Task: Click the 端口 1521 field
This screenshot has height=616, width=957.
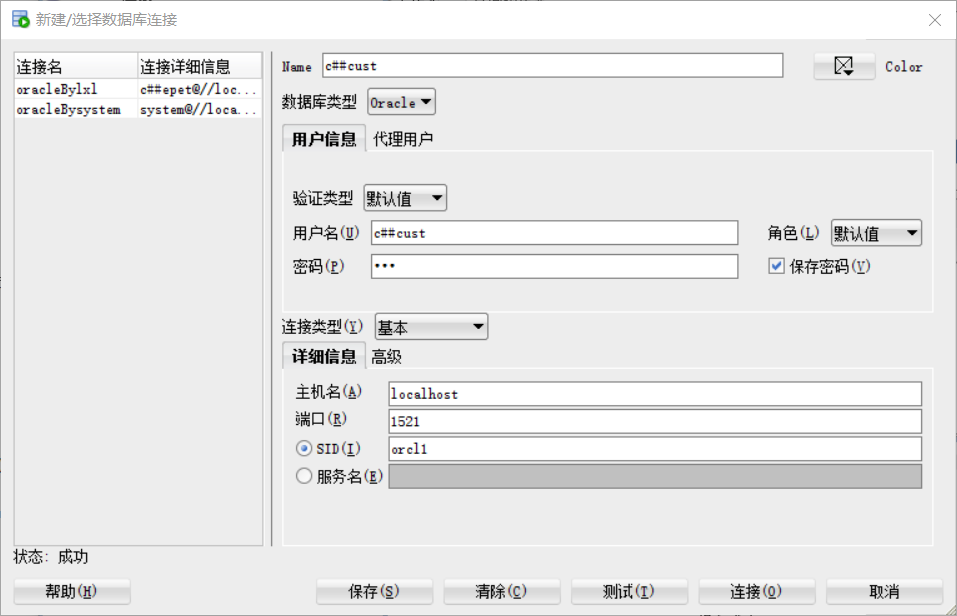Action: click(x=655, y=421)
